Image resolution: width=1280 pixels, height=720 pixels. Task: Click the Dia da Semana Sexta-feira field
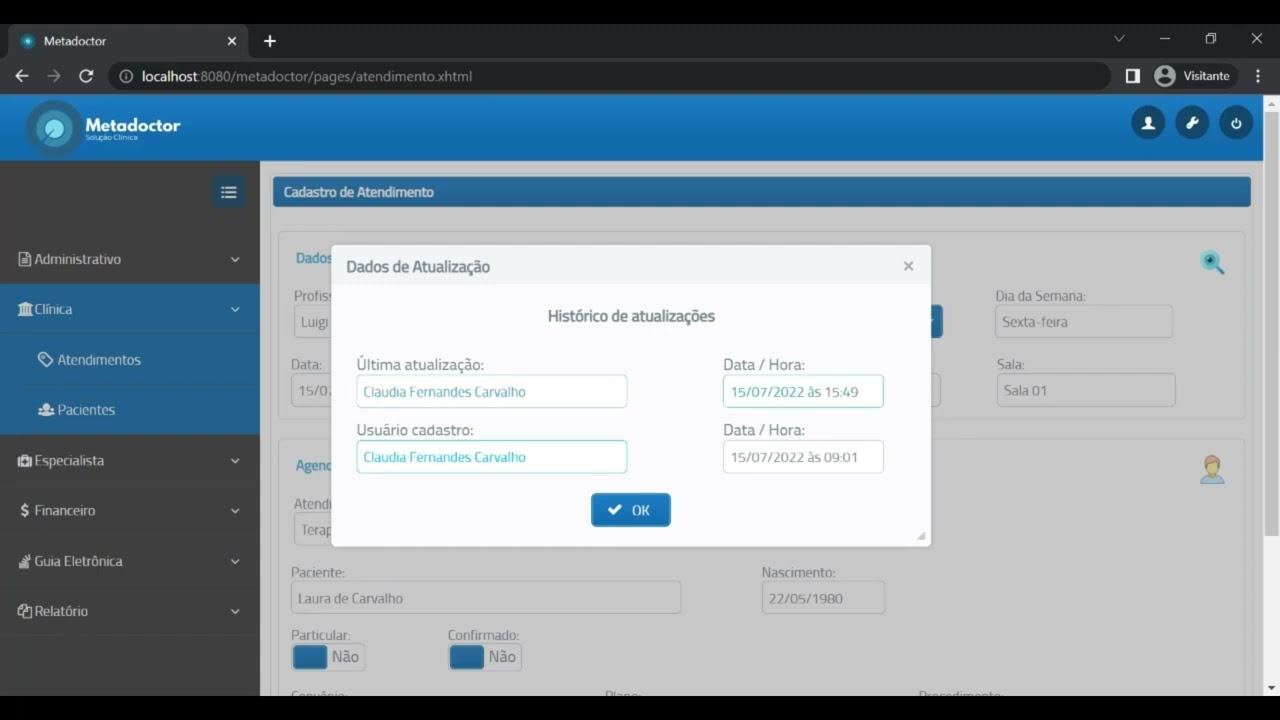tap(1084, 322)
